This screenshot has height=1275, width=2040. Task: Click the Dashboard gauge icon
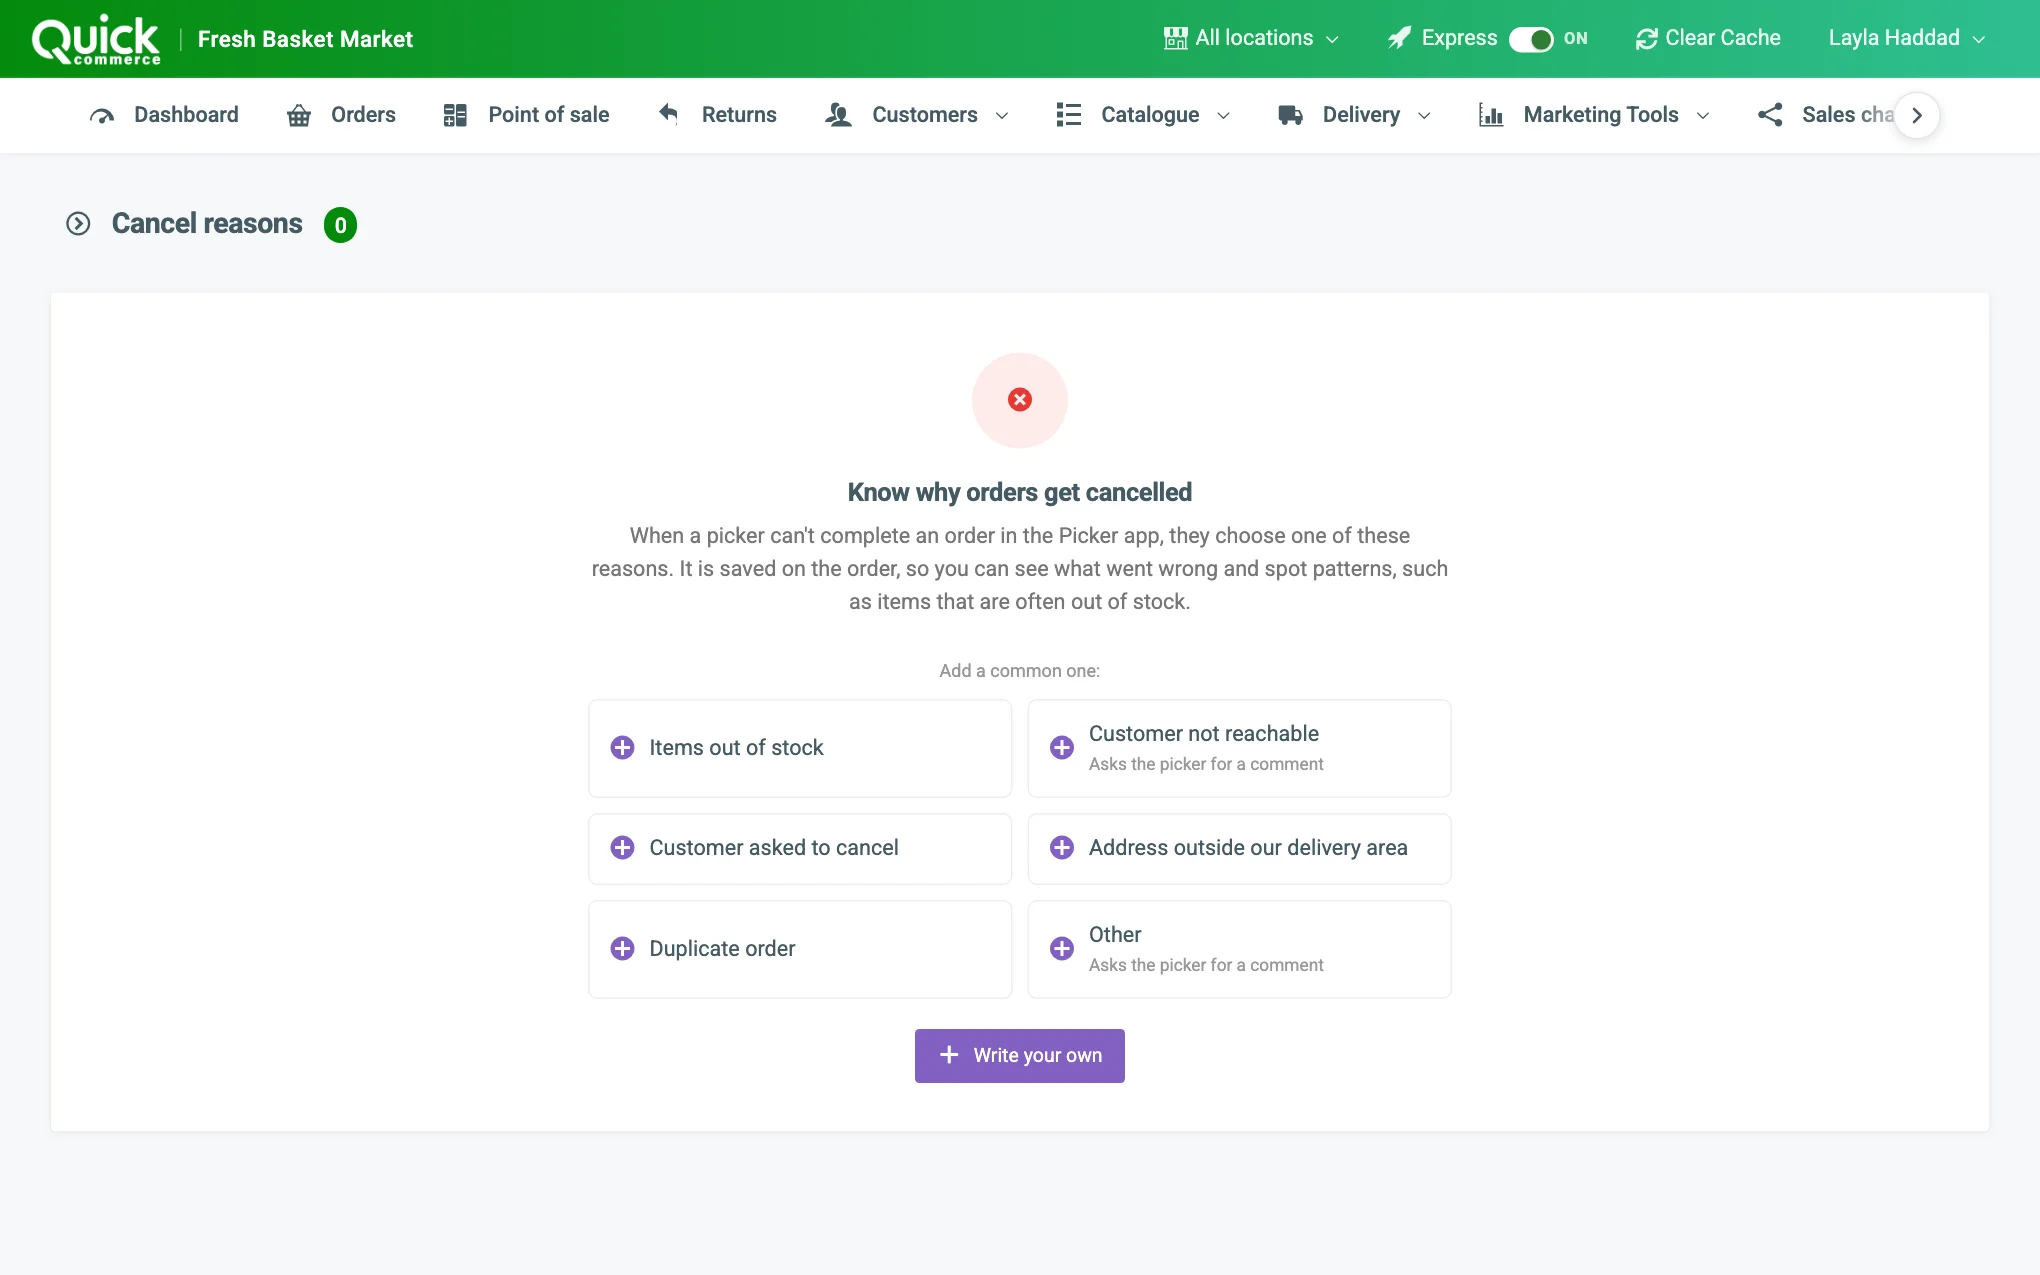pos(102,116)
